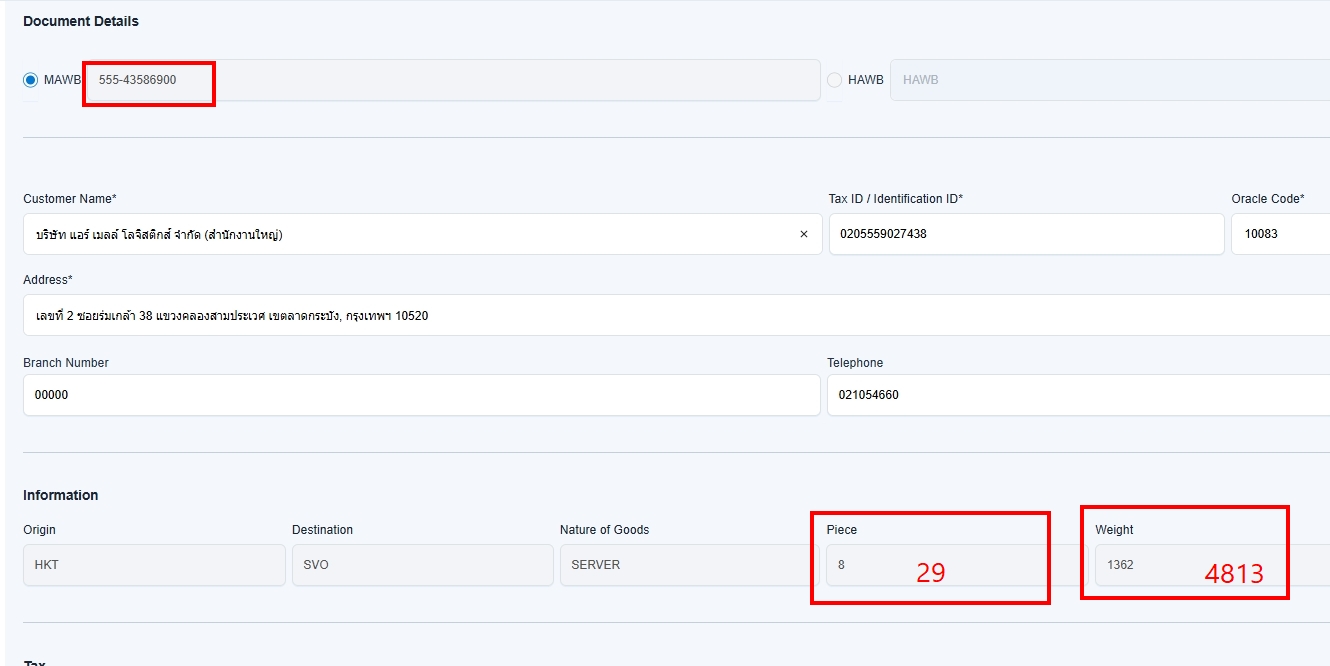Select the HAWB radio button

pyautogui.click(x=835, y=80)
